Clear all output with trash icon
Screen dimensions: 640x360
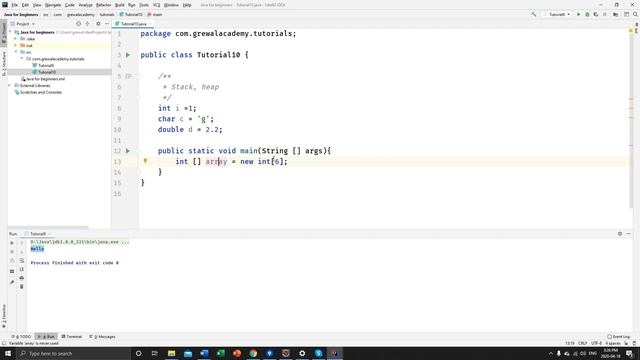pyautogui.click(x=22, y=287)
